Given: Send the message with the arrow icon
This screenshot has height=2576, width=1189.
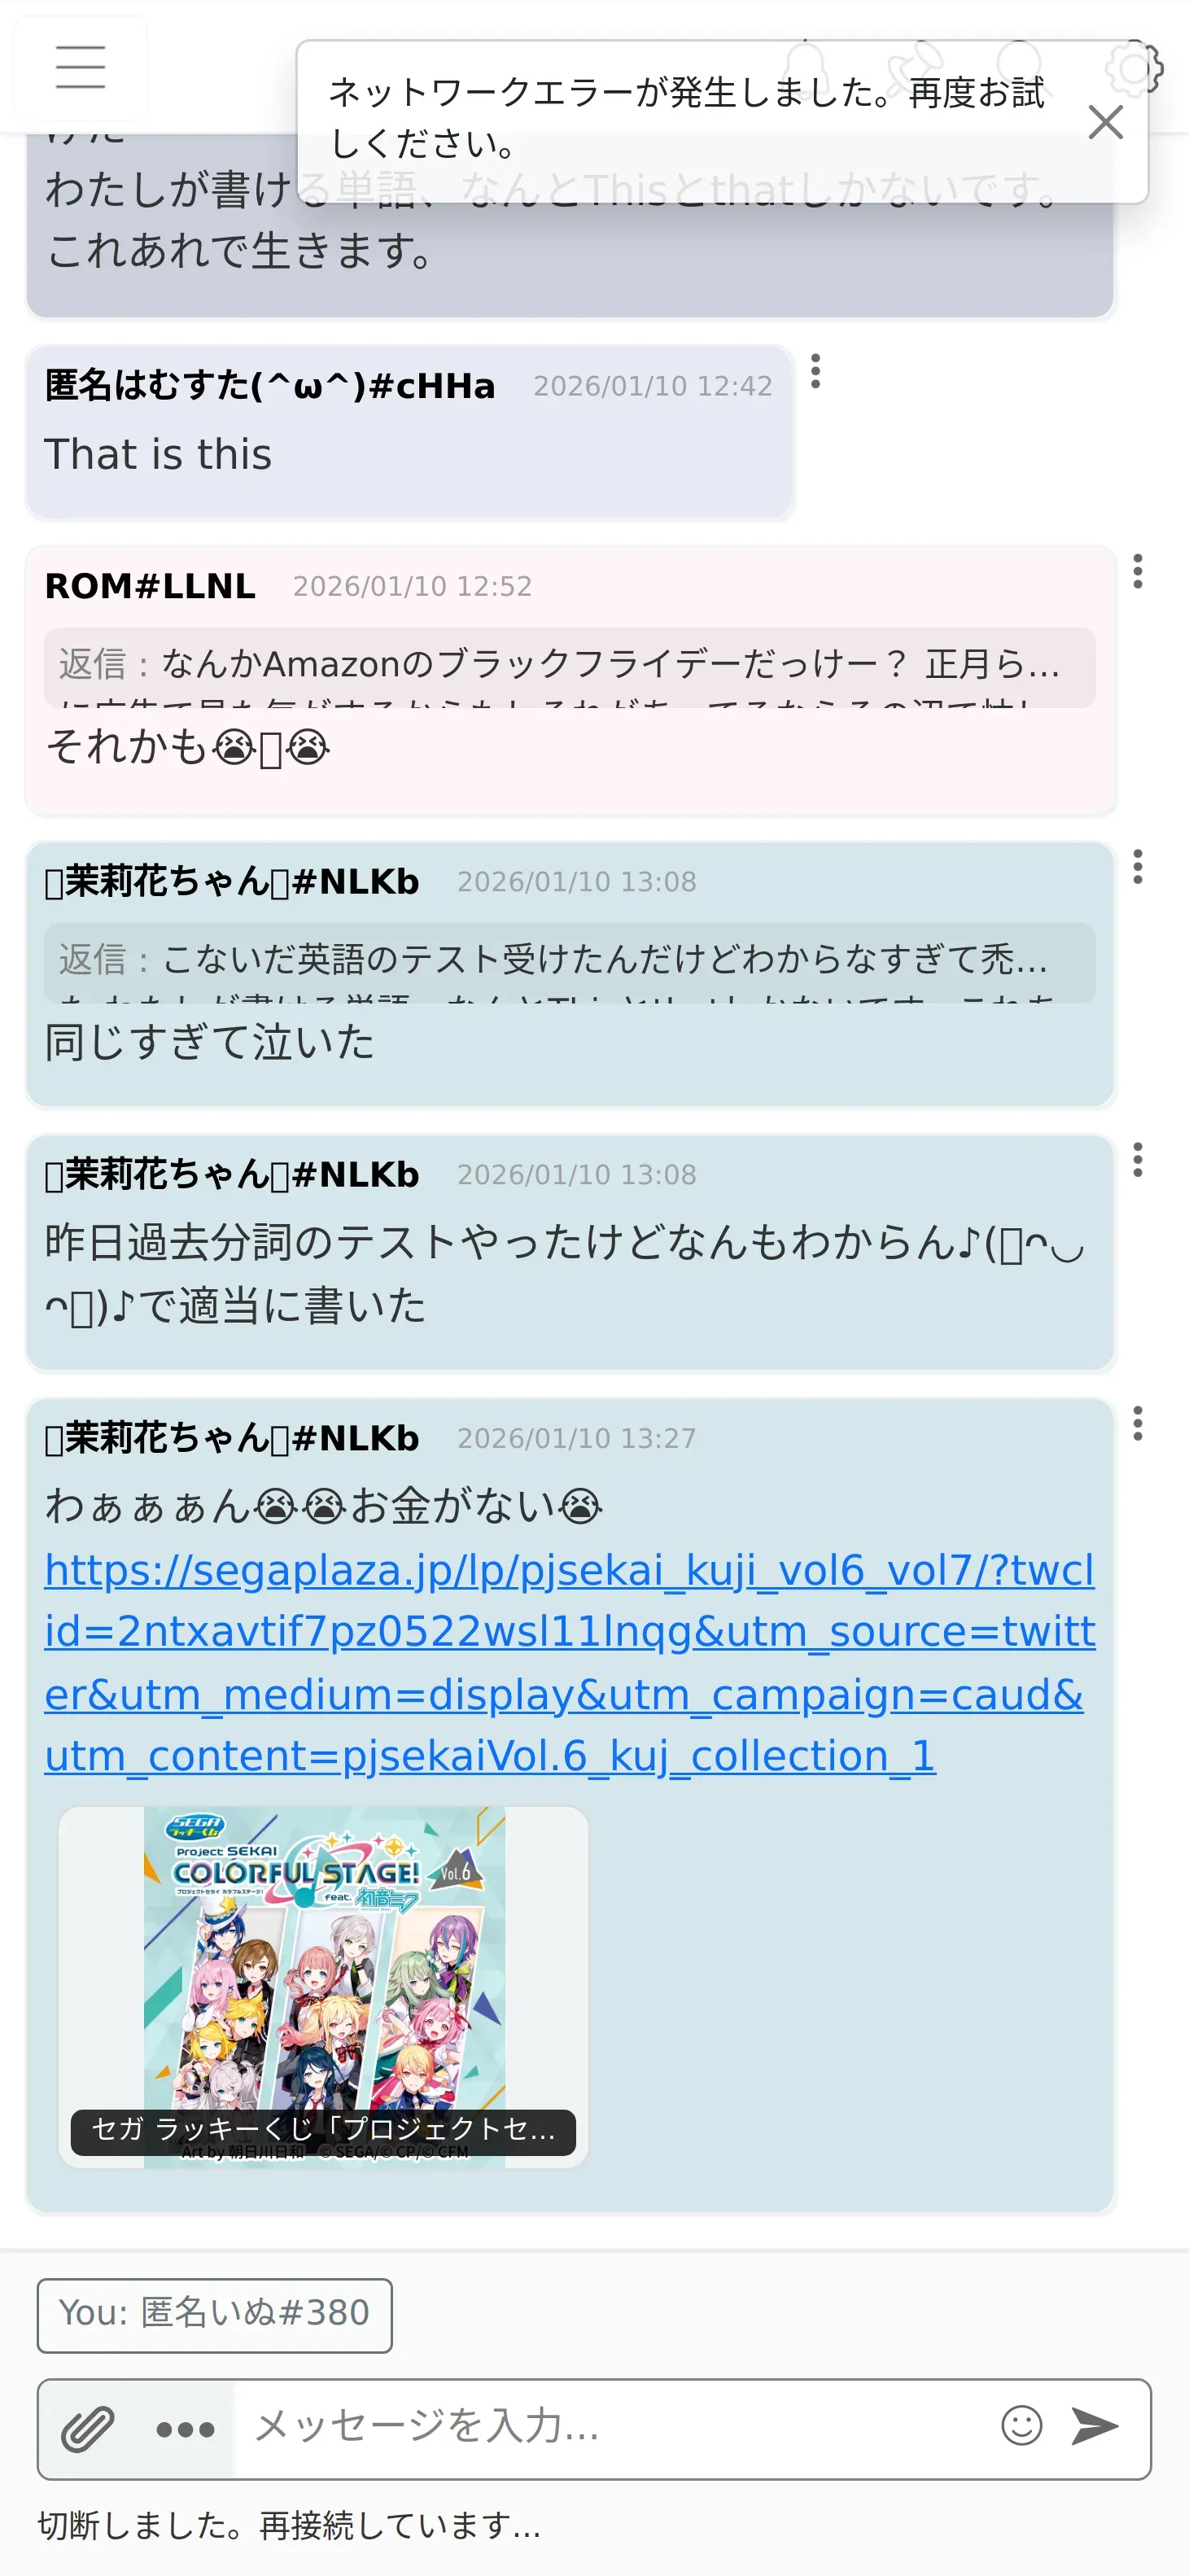Looking at the screenshot, I should [1095, 2426].
